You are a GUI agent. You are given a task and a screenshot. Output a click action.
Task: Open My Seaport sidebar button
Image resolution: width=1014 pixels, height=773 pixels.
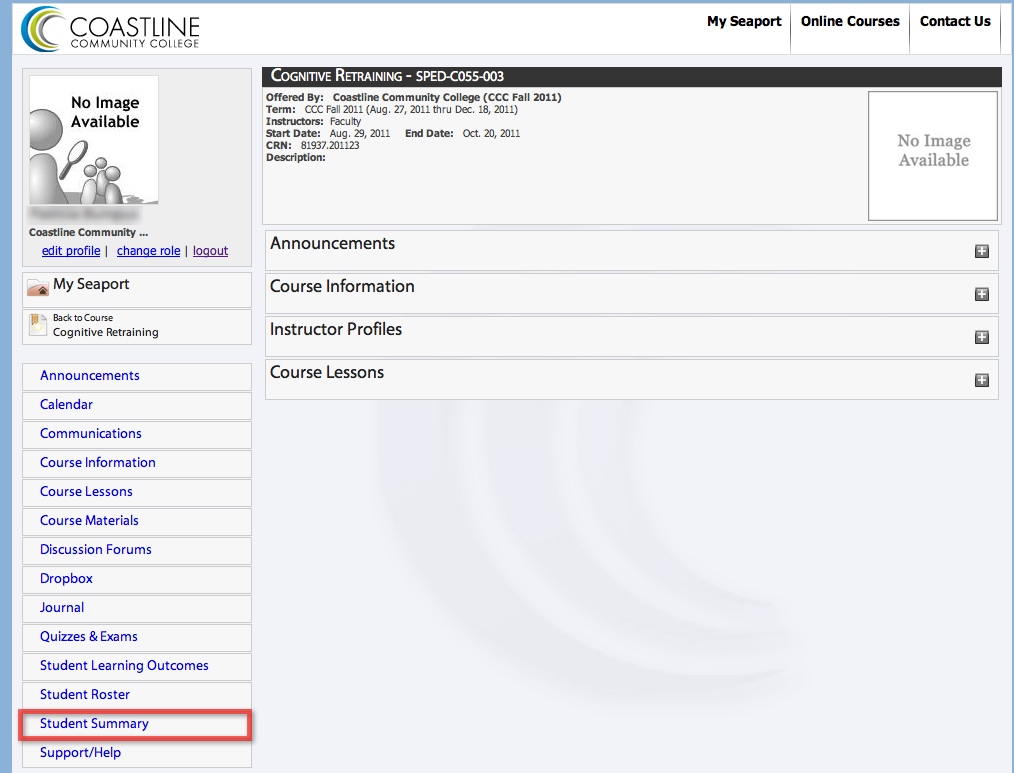137,290
